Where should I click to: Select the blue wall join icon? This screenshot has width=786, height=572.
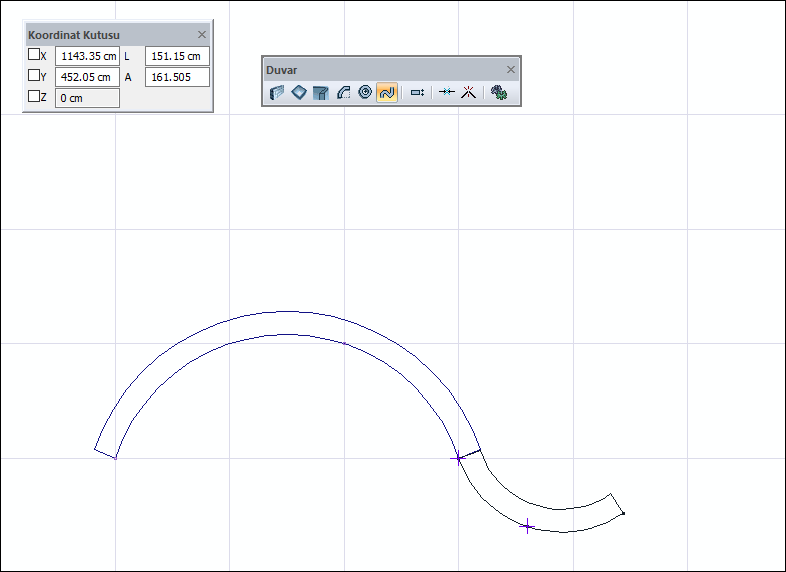(x=447, y=92)
